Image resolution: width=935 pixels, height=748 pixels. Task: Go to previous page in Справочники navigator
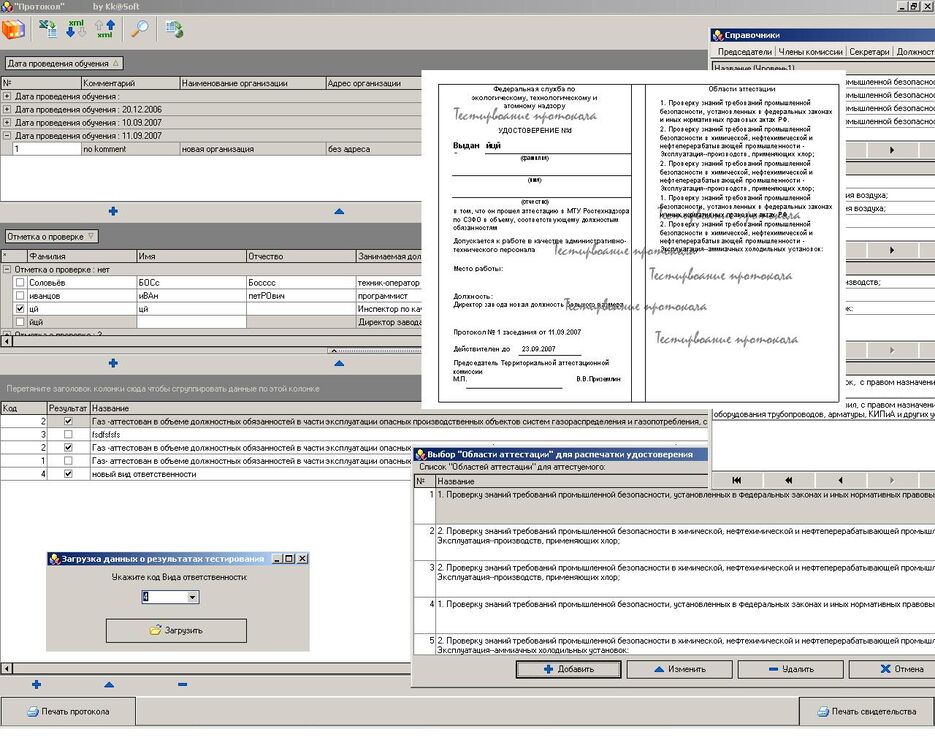pyautogui.click(x=788, y=480)
